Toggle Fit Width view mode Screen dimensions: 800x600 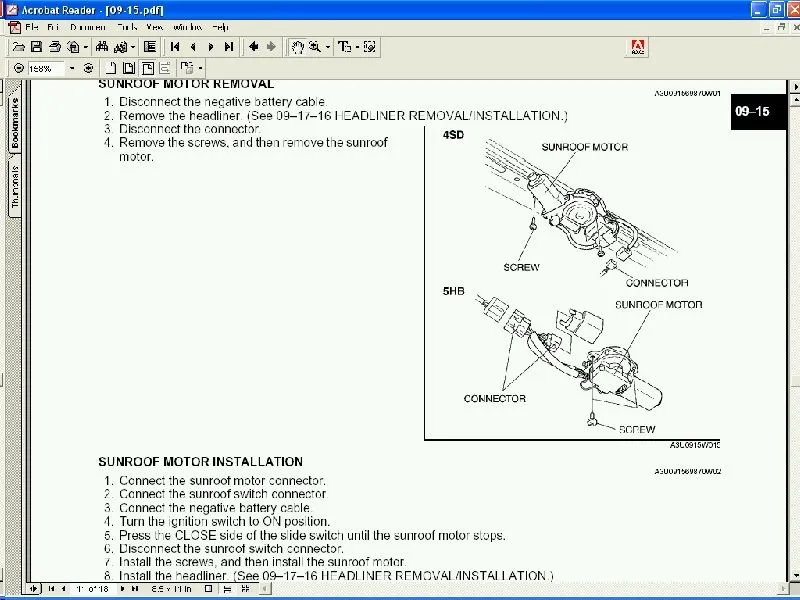(148, 67)
